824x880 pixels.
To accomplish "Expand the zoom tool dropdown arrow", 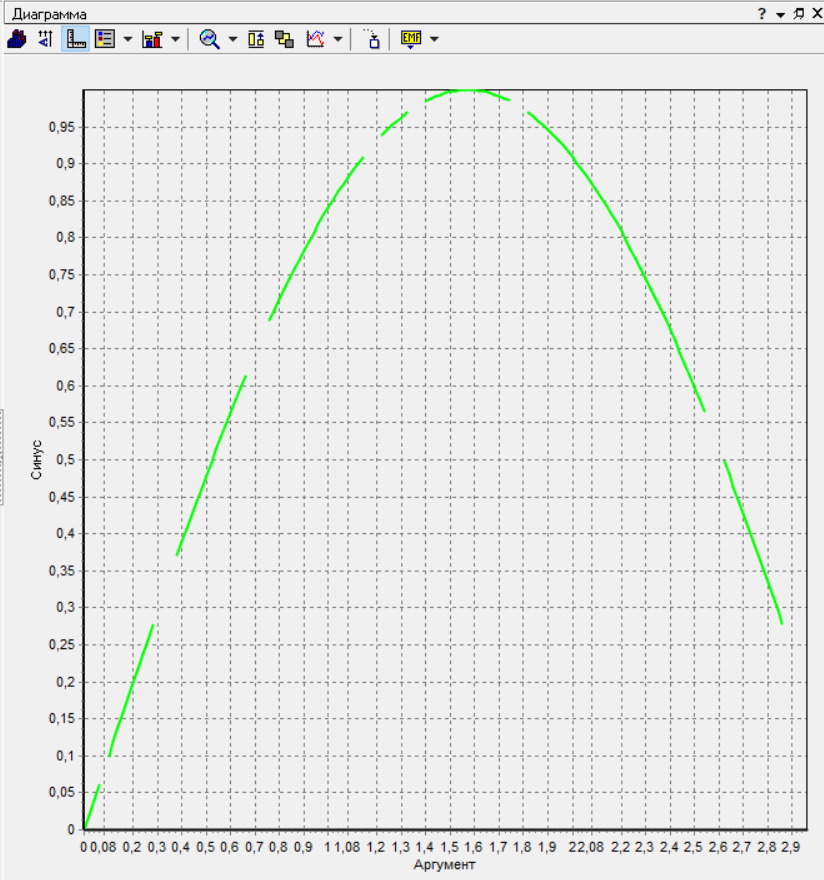I will point(232,39).
